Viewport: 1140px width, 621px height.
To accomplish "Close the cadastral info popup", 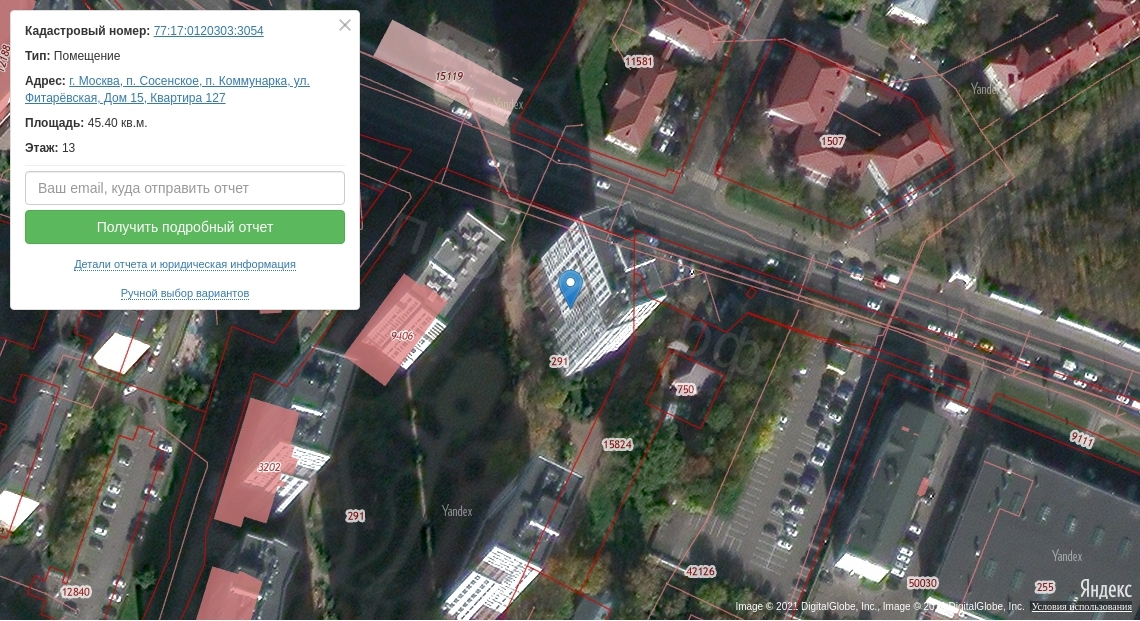I will coord(345,25).
